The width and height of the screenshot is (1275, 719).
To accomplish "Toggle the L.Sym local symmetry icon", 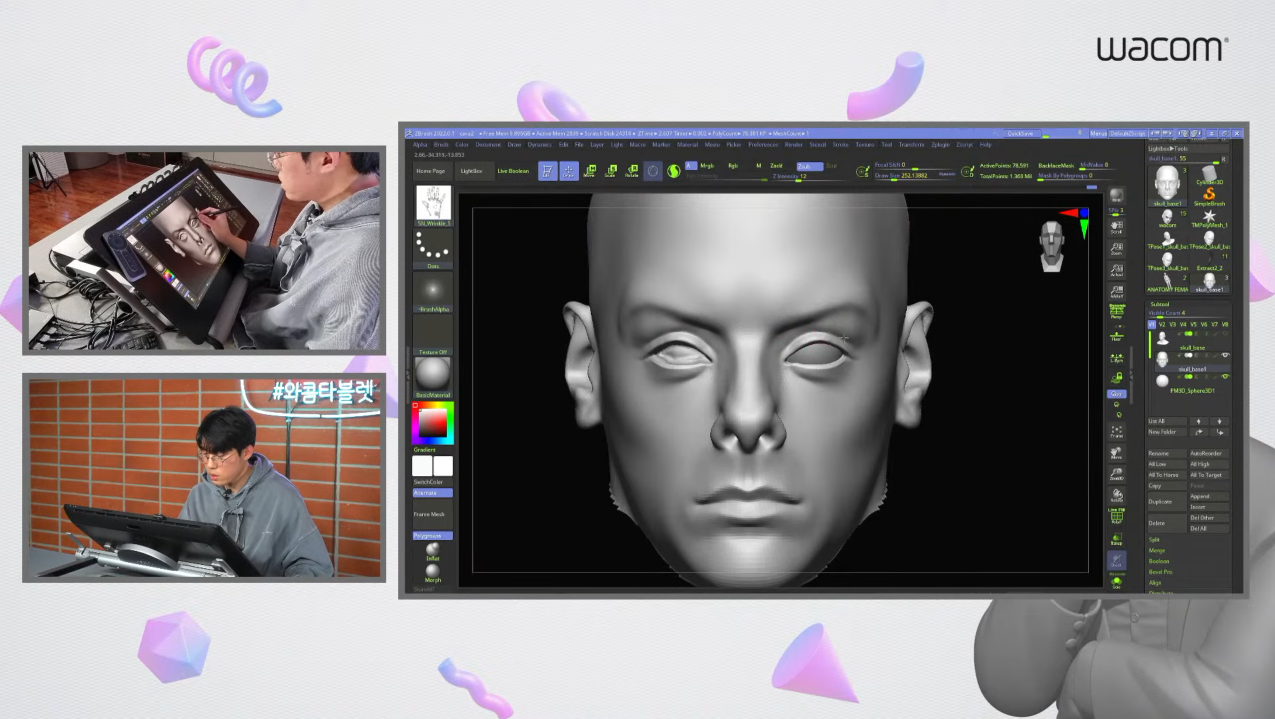I will click(x=1116, y=357).
